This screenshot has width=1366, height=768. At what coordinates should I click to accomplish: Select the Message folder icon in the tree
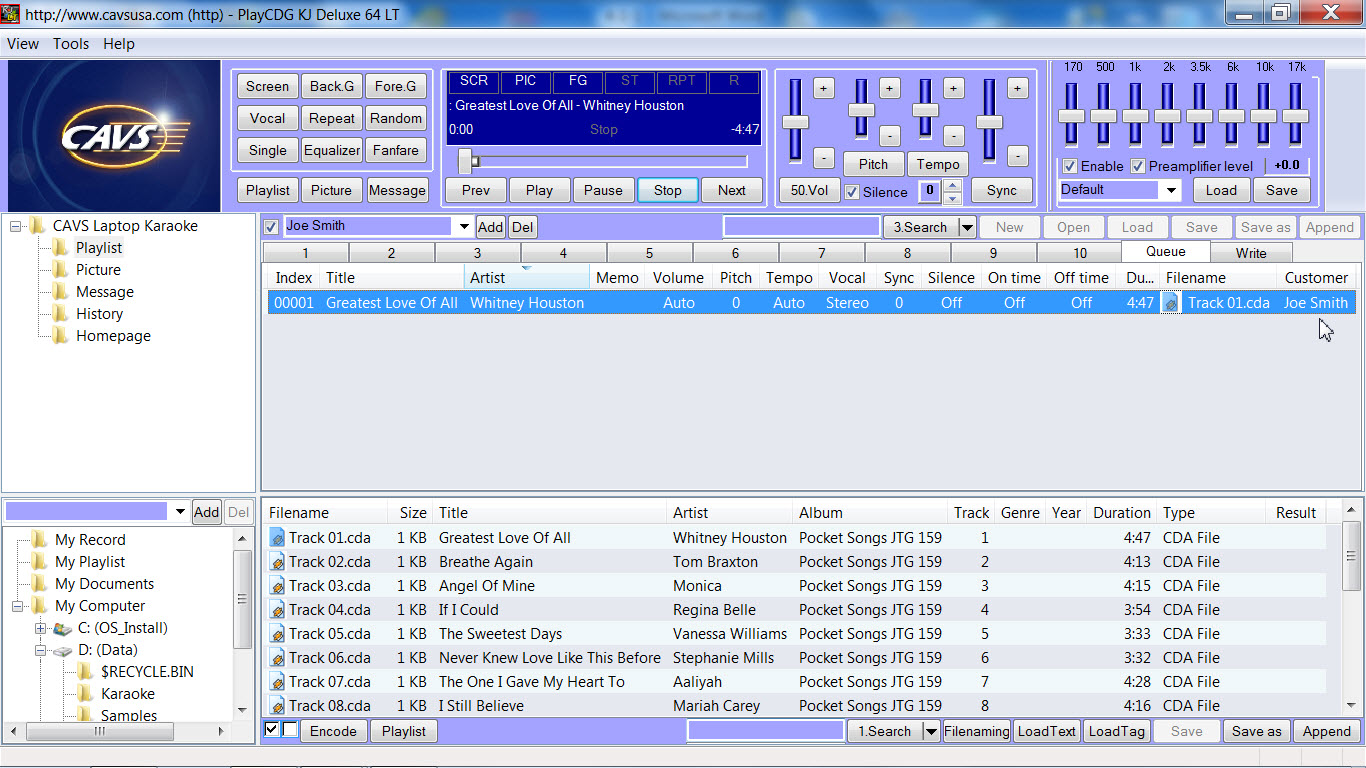point(61,292)
